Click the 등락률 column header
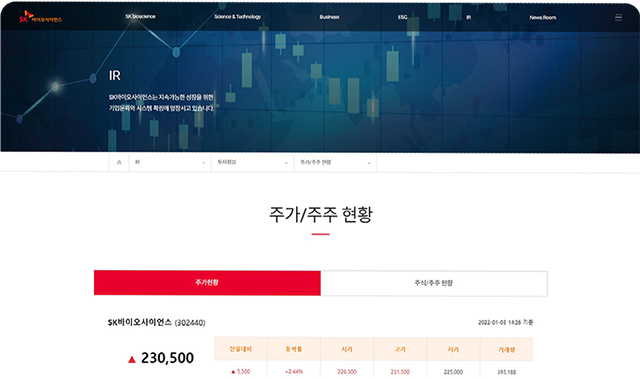This screenshot has height=379, width=640. point(294,349)
